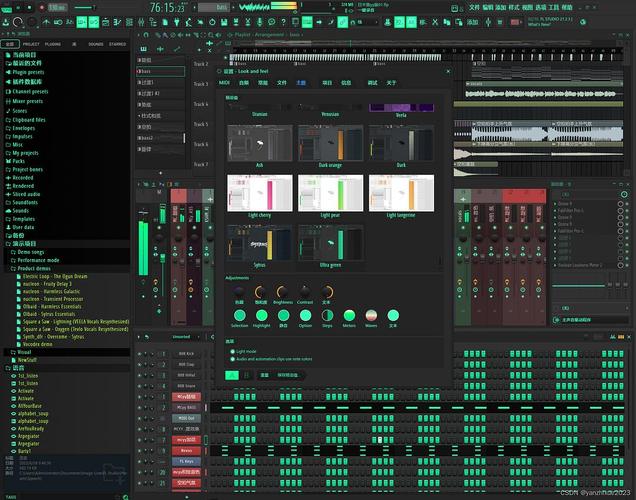
Task: Click the ALL tab in the browser
Action: pyautogui.click(x=10, y=44)
